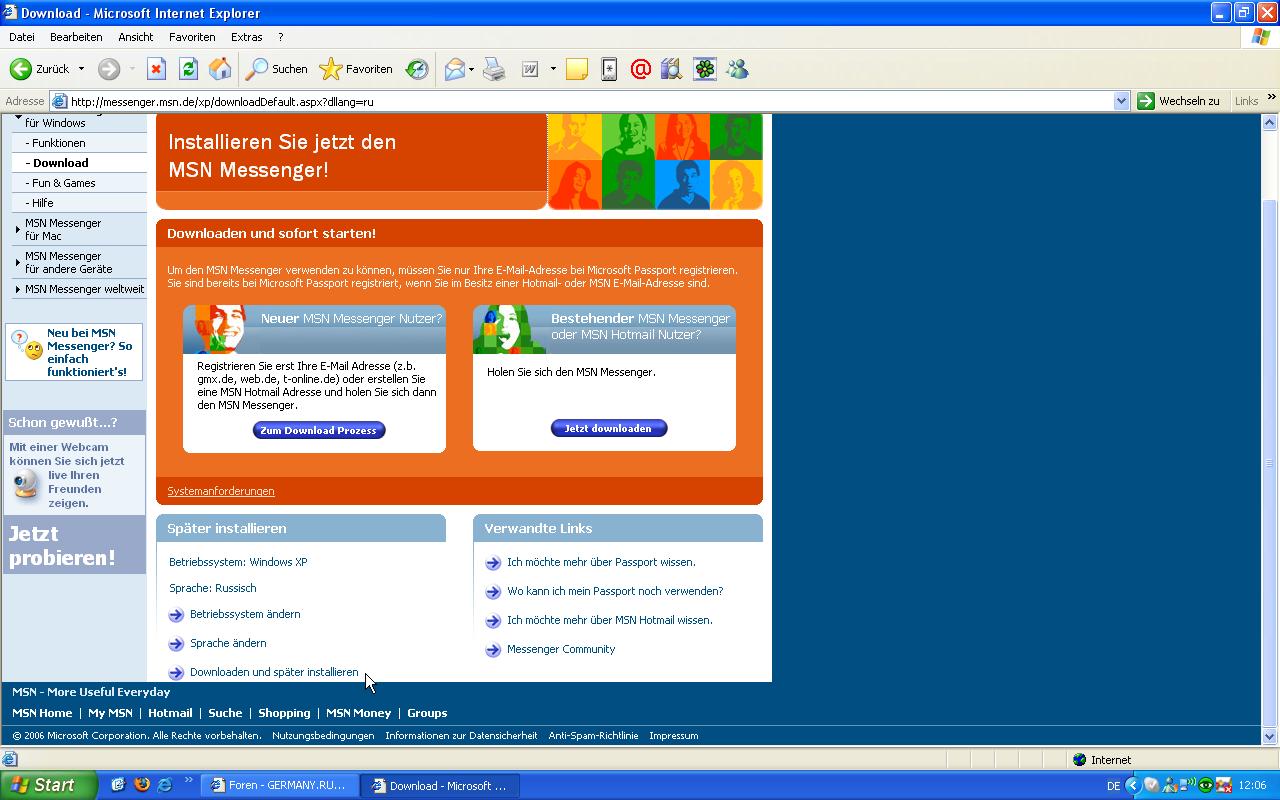The image size is (1280, 800).
Task: Click the Start button
Action: 49,785
